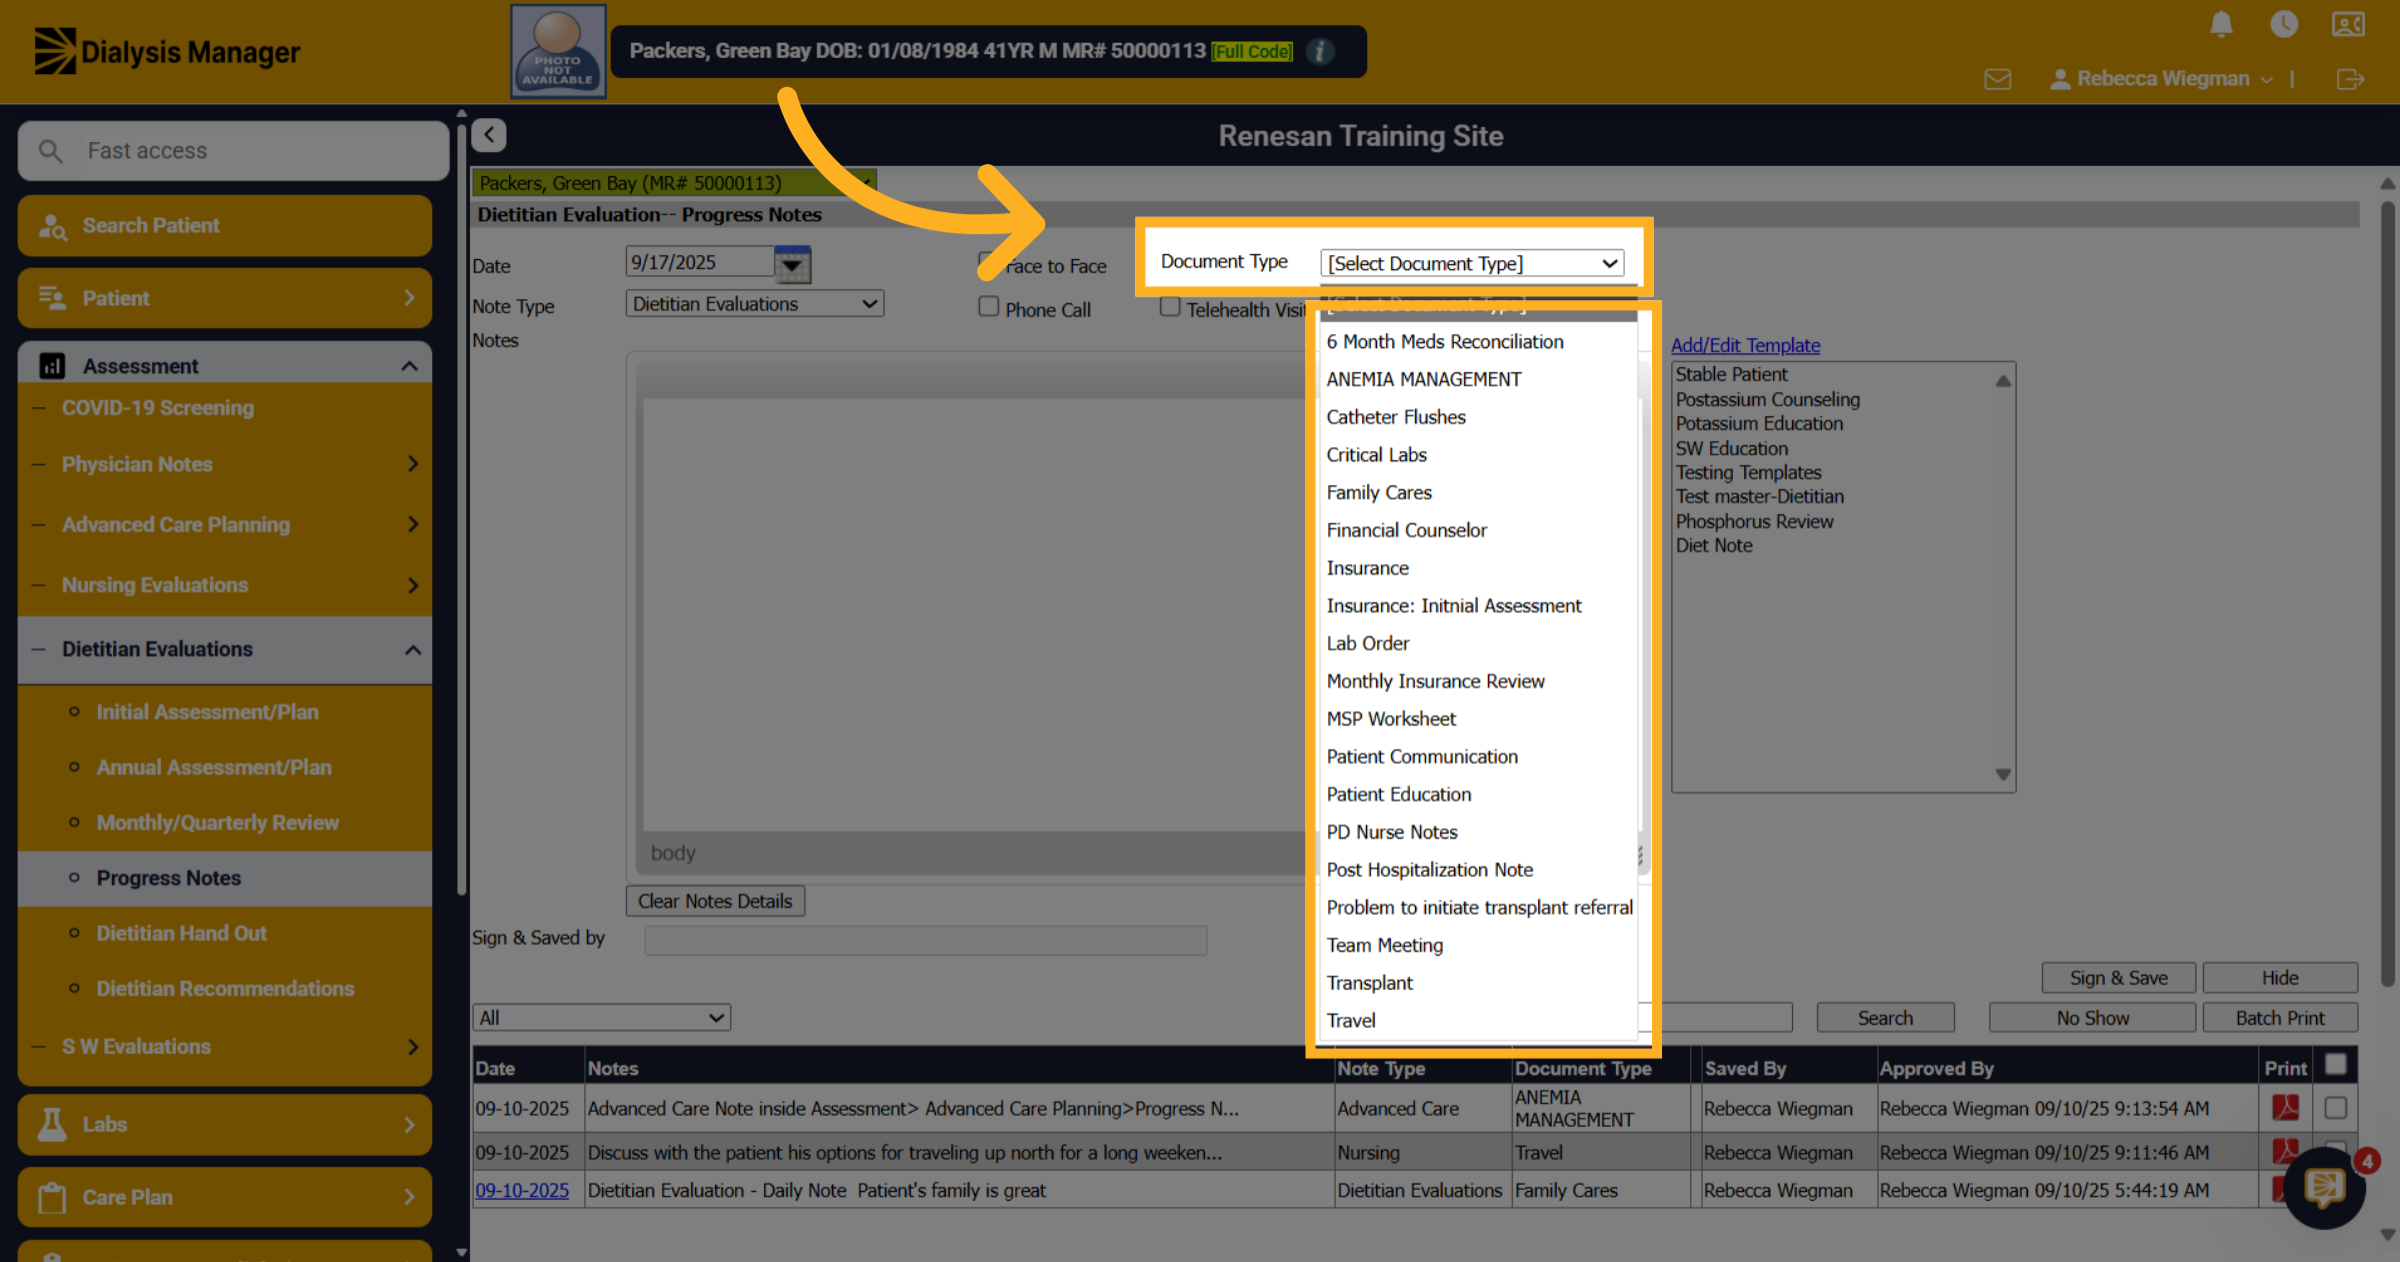
Task: Expand Physician Notes submenu
Action: tap(412, 464)
